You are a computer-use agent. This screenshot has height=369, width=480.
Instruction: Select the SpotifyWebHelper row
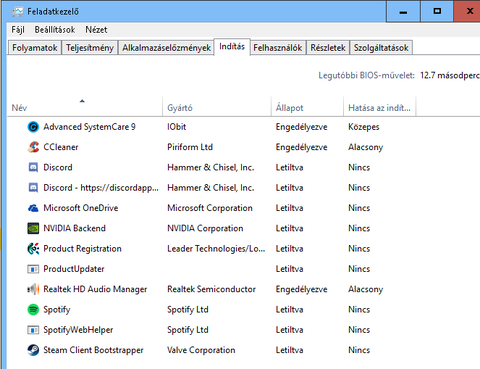243,330
